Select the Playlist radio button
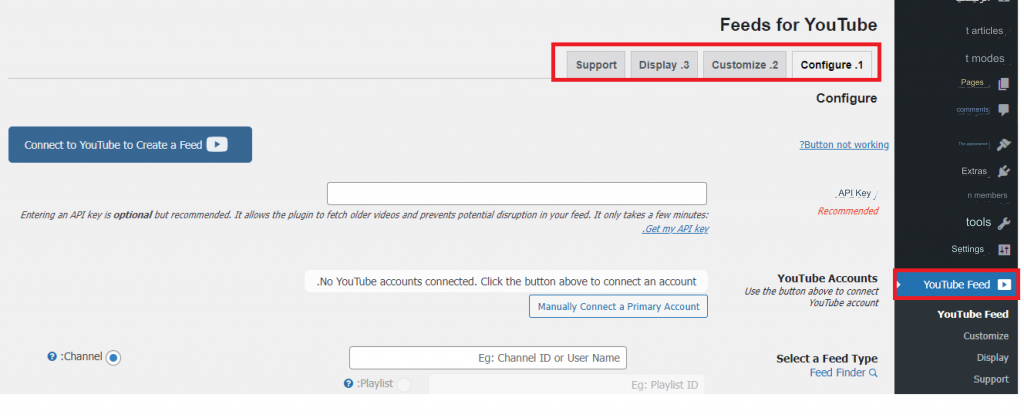Viewport: 1024px width, 418px height. [x=404, y=385]
